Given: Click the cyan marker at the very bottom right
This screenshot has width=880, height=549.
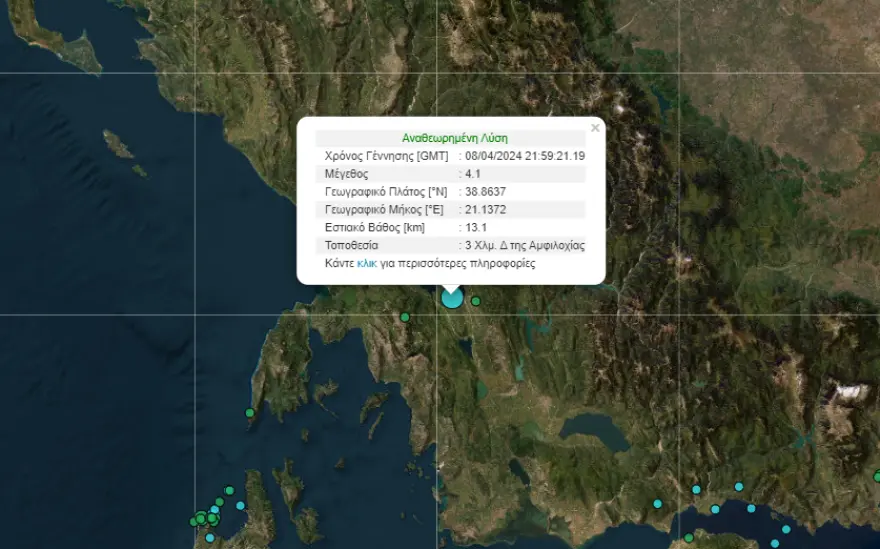Looking at the screenshot, I should [774, 544].
